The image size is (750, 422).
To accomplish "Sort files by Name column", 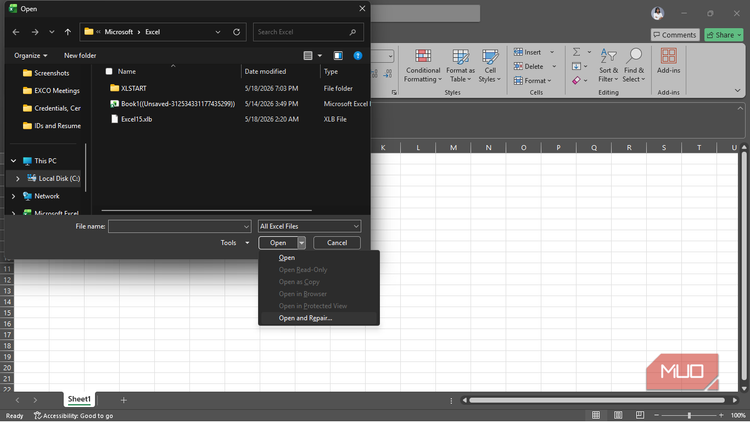I will pos(127,71).
